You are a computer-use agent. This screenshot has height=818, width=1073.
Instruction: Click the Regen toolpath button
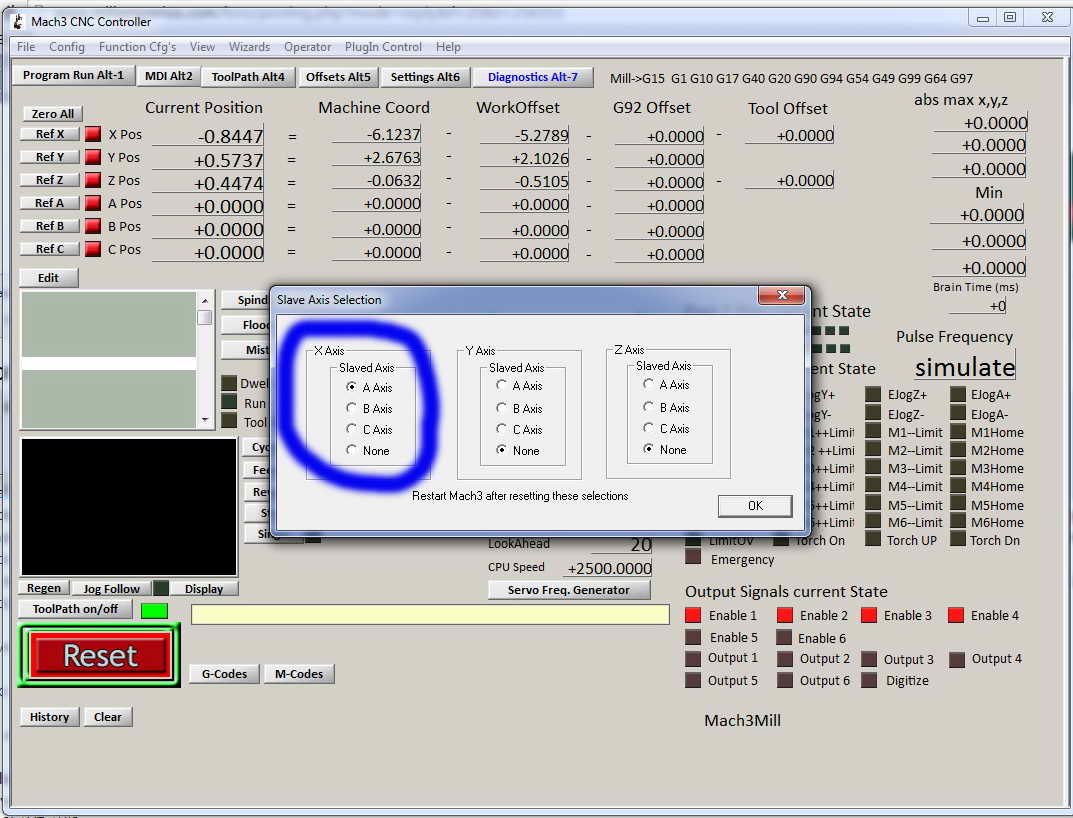(44, 588)
